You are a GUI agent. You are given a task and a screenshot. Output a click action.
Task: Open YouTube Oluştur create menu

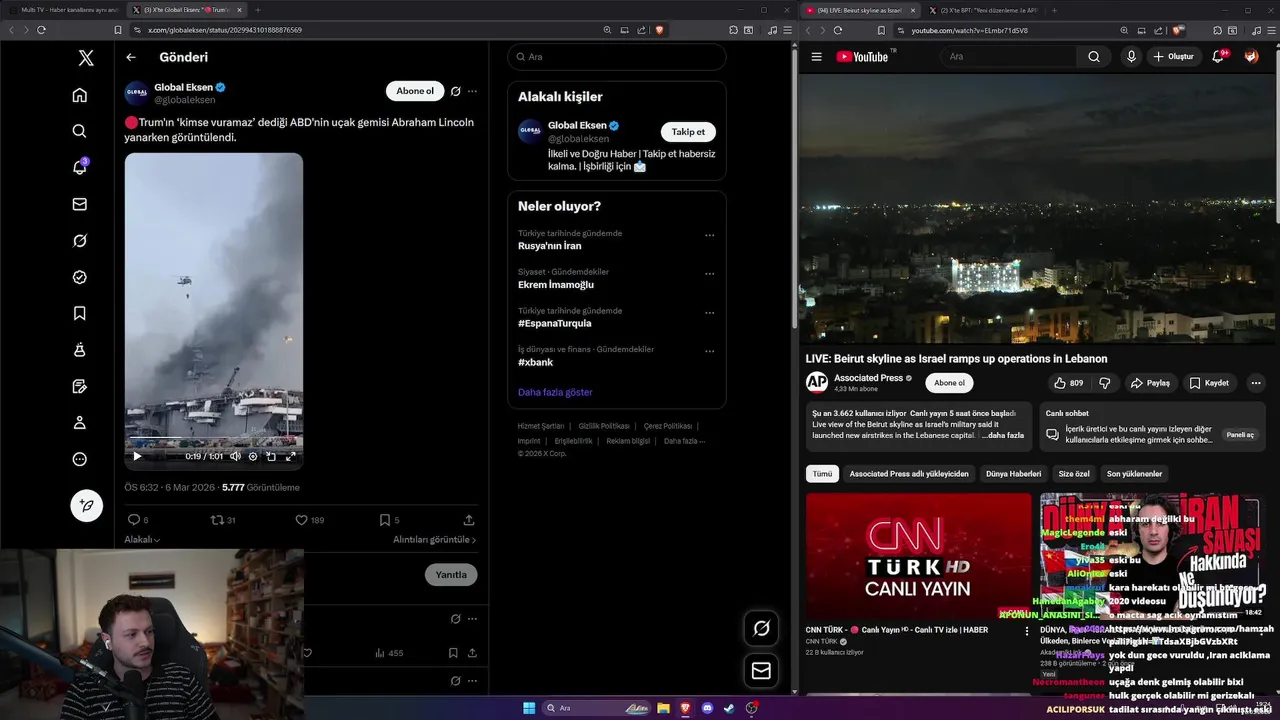[1174, 57]
